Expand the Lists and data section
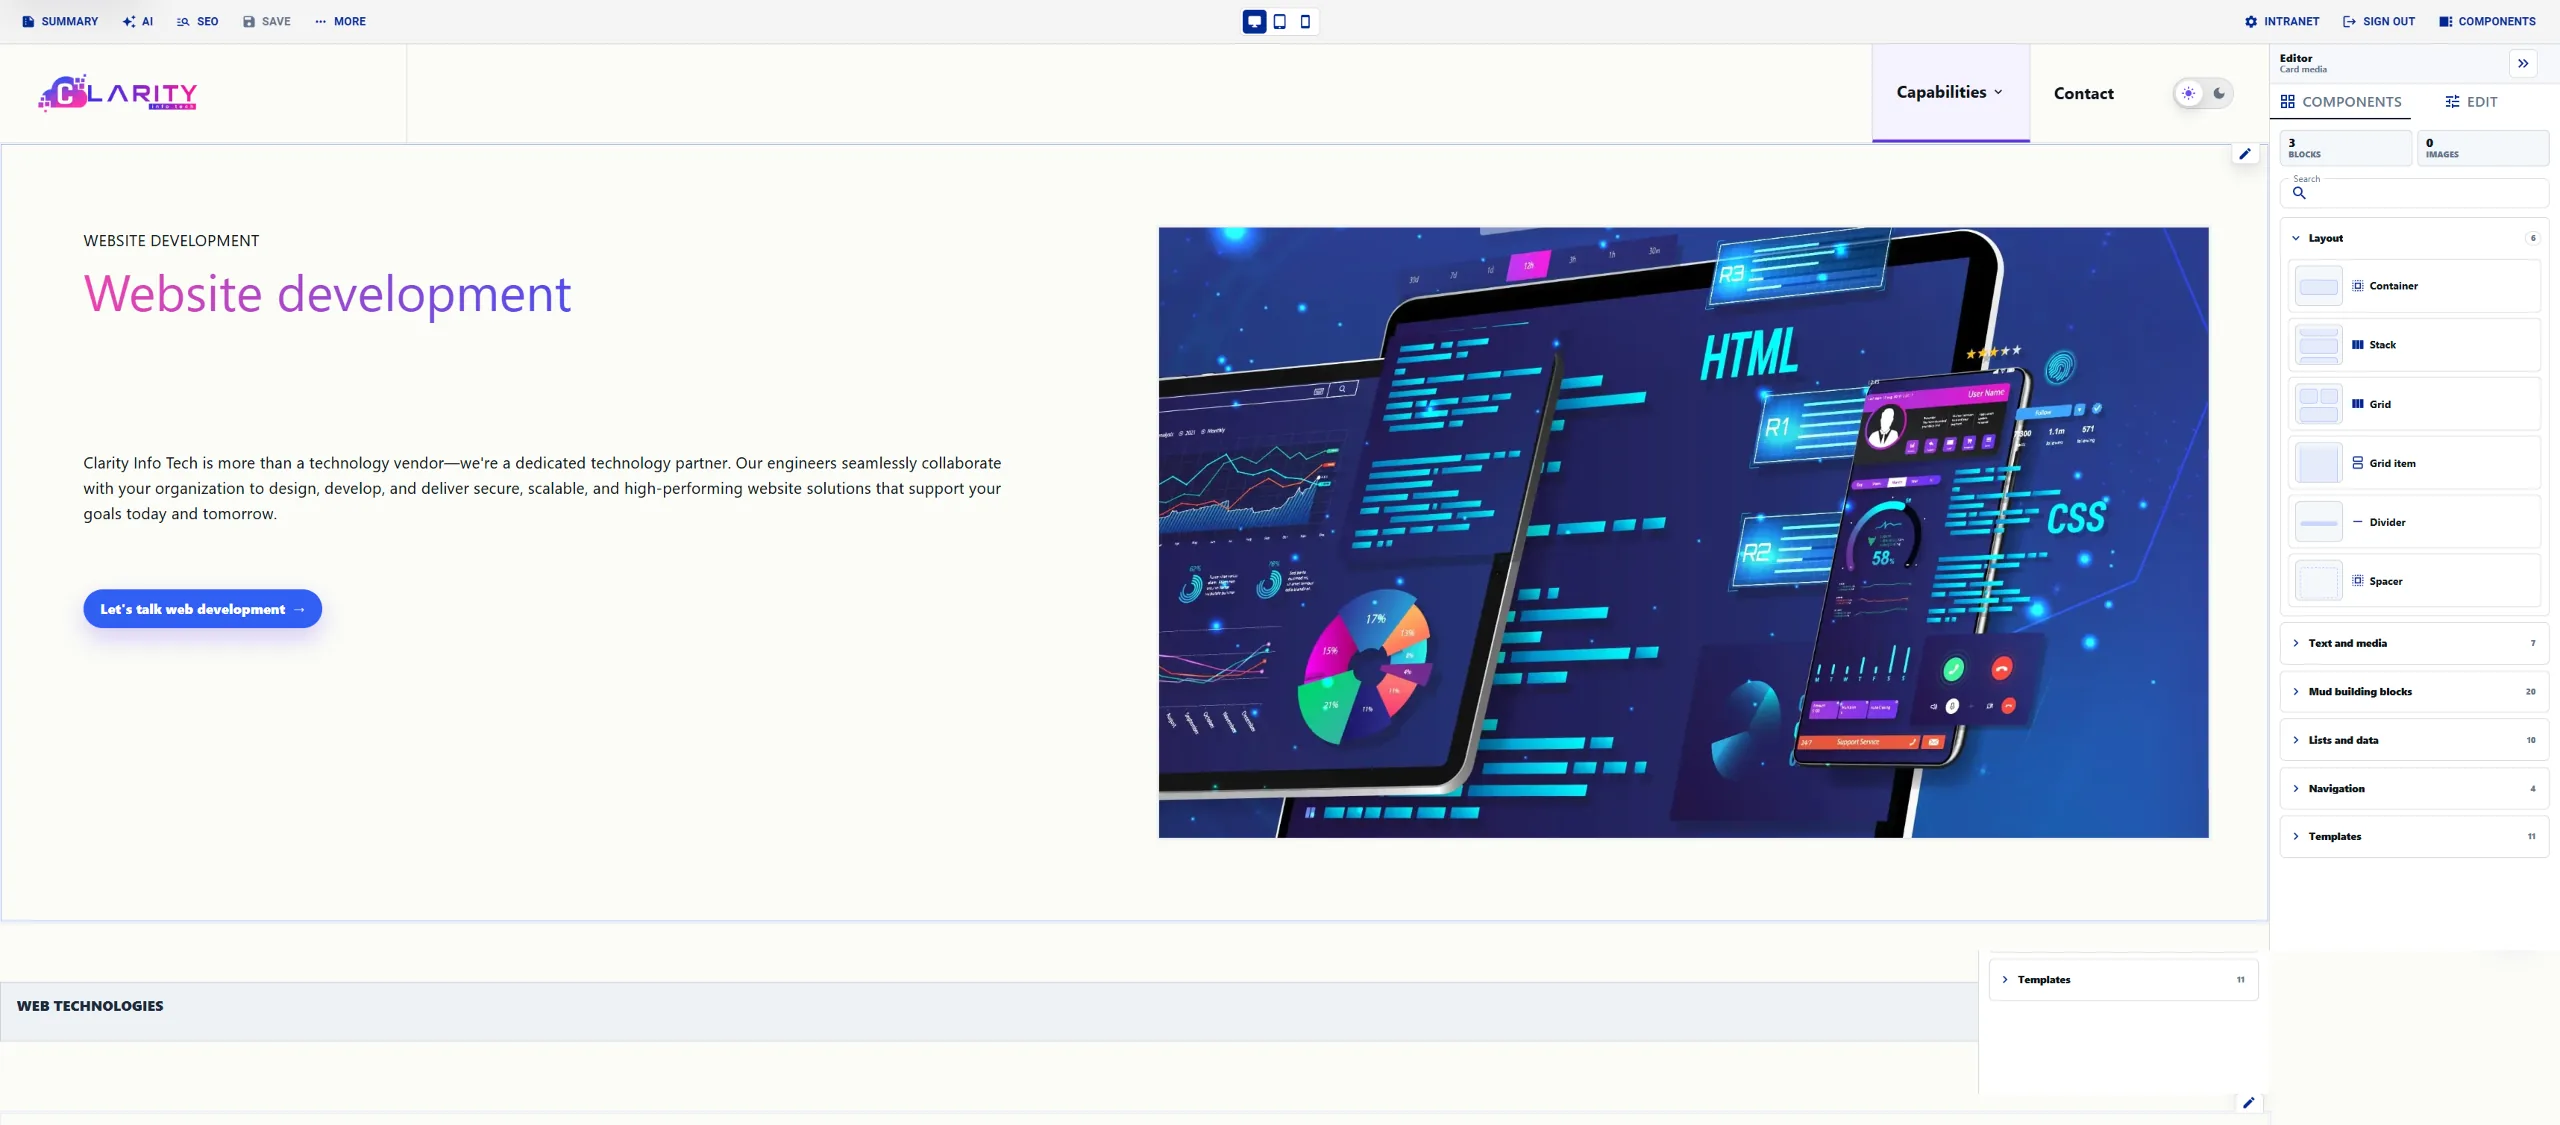This screenshot has width=2560, height=1125. pyautogui.click(x=2414, y=740)
